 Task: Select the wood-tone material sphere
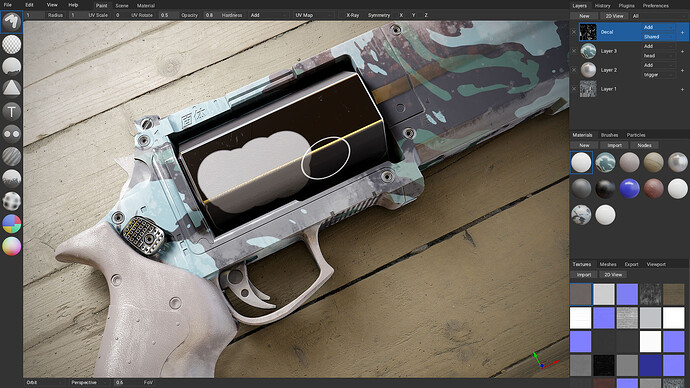(x=653, y=162)
